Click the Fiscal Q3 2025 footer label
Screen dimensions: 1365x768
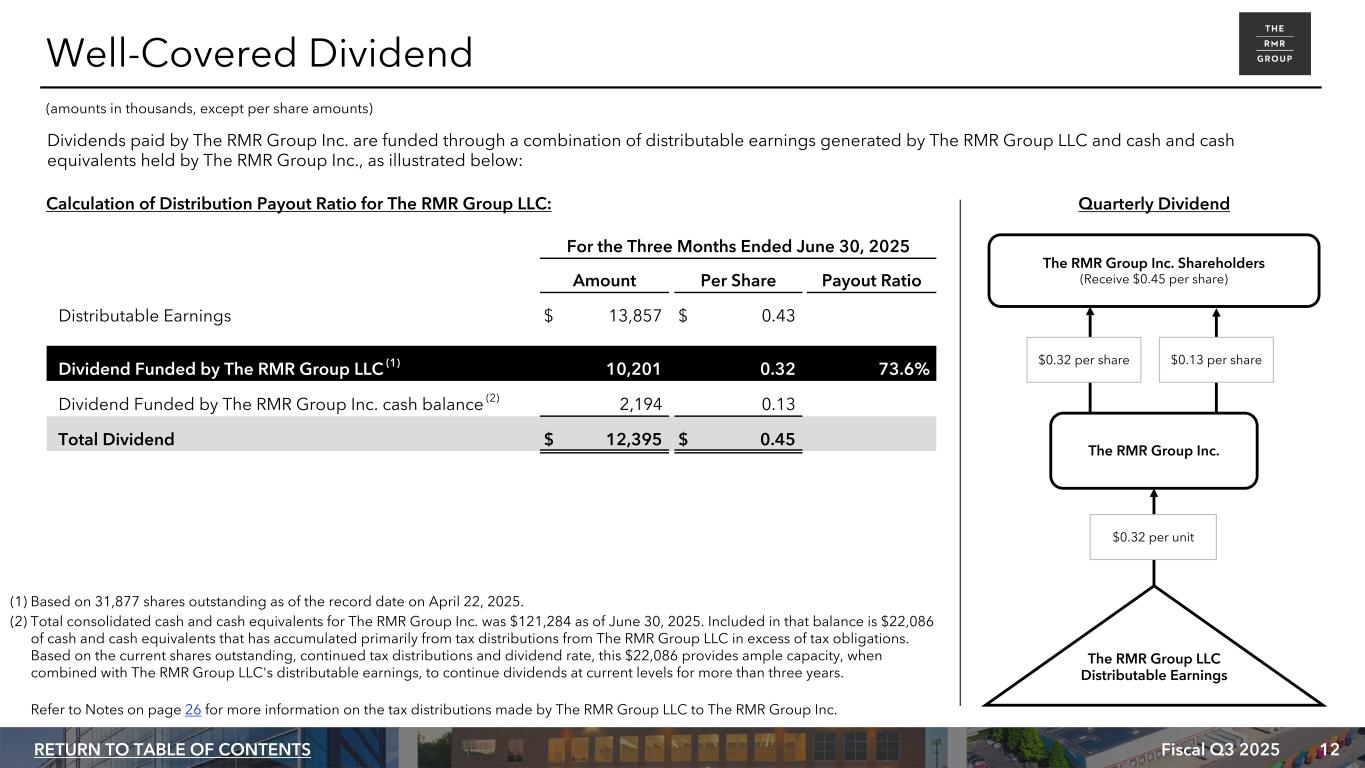(x=1220, y=750)
